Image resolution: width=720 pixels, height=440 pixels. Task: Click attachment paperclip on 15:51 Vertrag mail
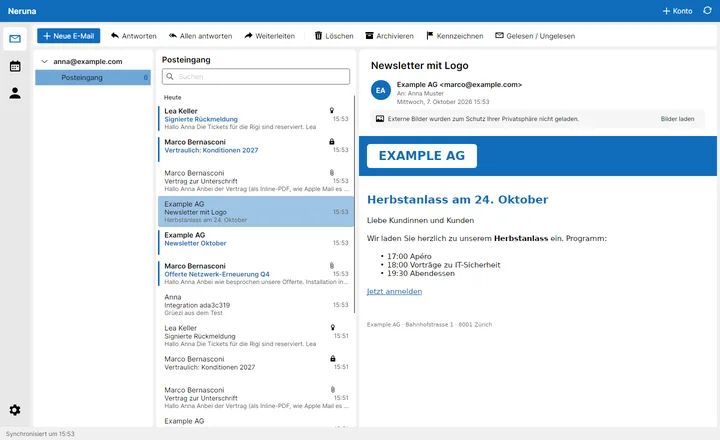(x=332, y=389)
